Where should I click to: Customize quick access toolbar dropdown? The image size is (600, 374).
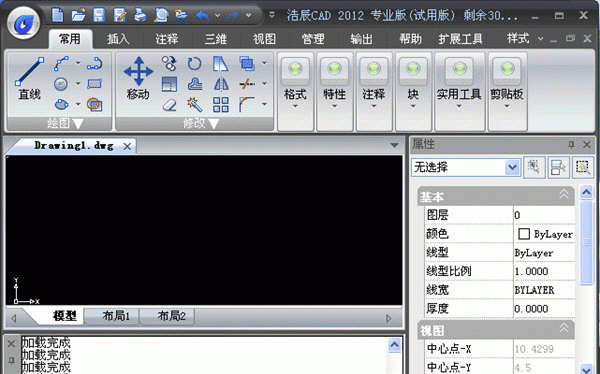[272, 15]
